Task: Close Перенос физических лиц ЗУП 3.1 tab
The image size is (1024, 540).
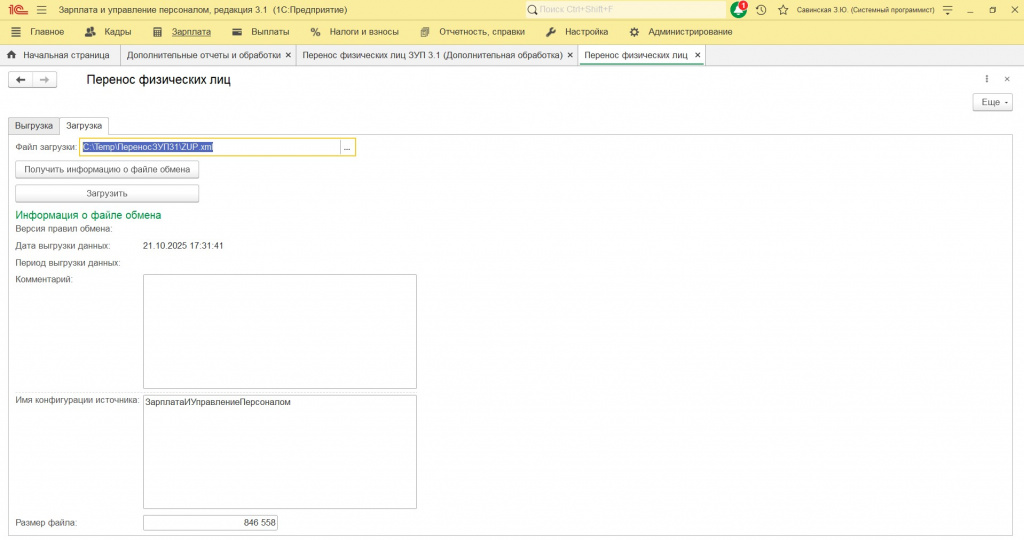Action: (x=570, y=56)
